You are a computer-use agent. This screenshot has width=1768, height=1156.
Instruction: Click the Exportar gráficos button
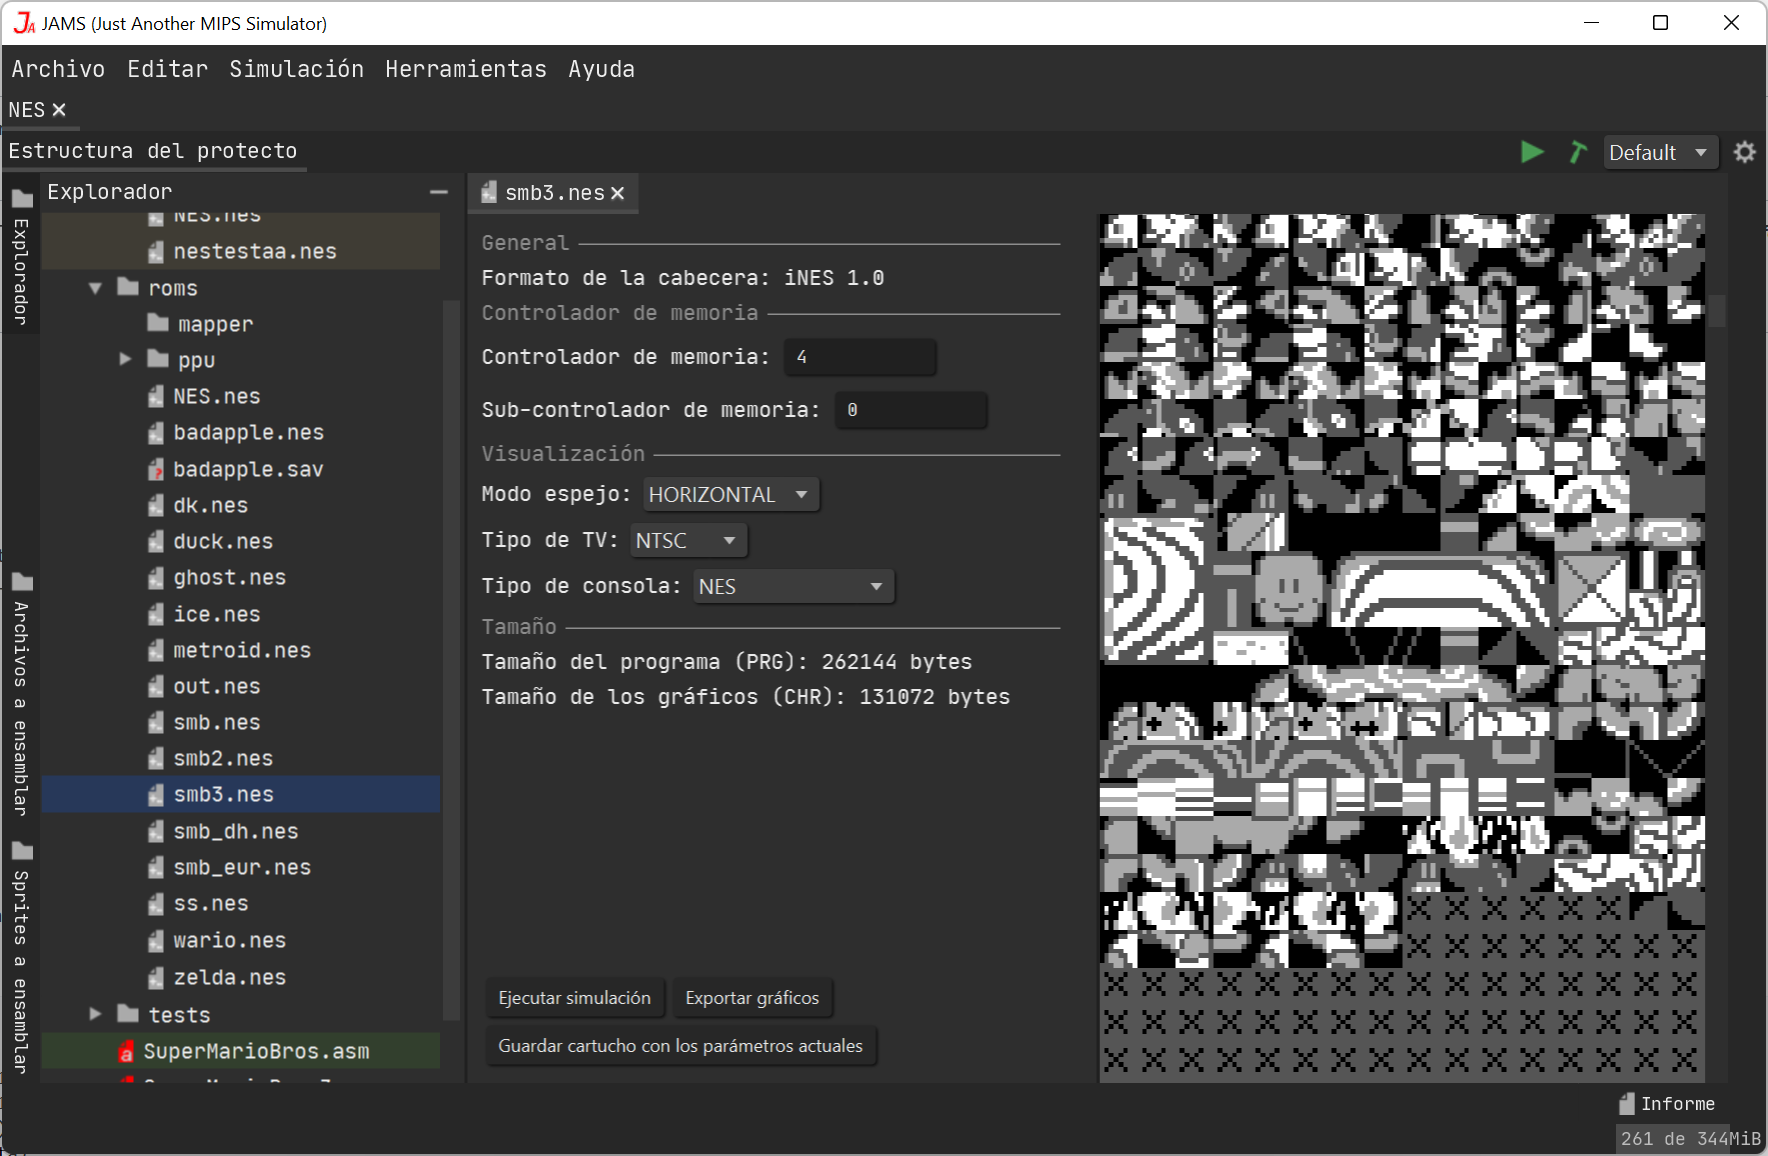pyautogui.click(x=752, y=998)
